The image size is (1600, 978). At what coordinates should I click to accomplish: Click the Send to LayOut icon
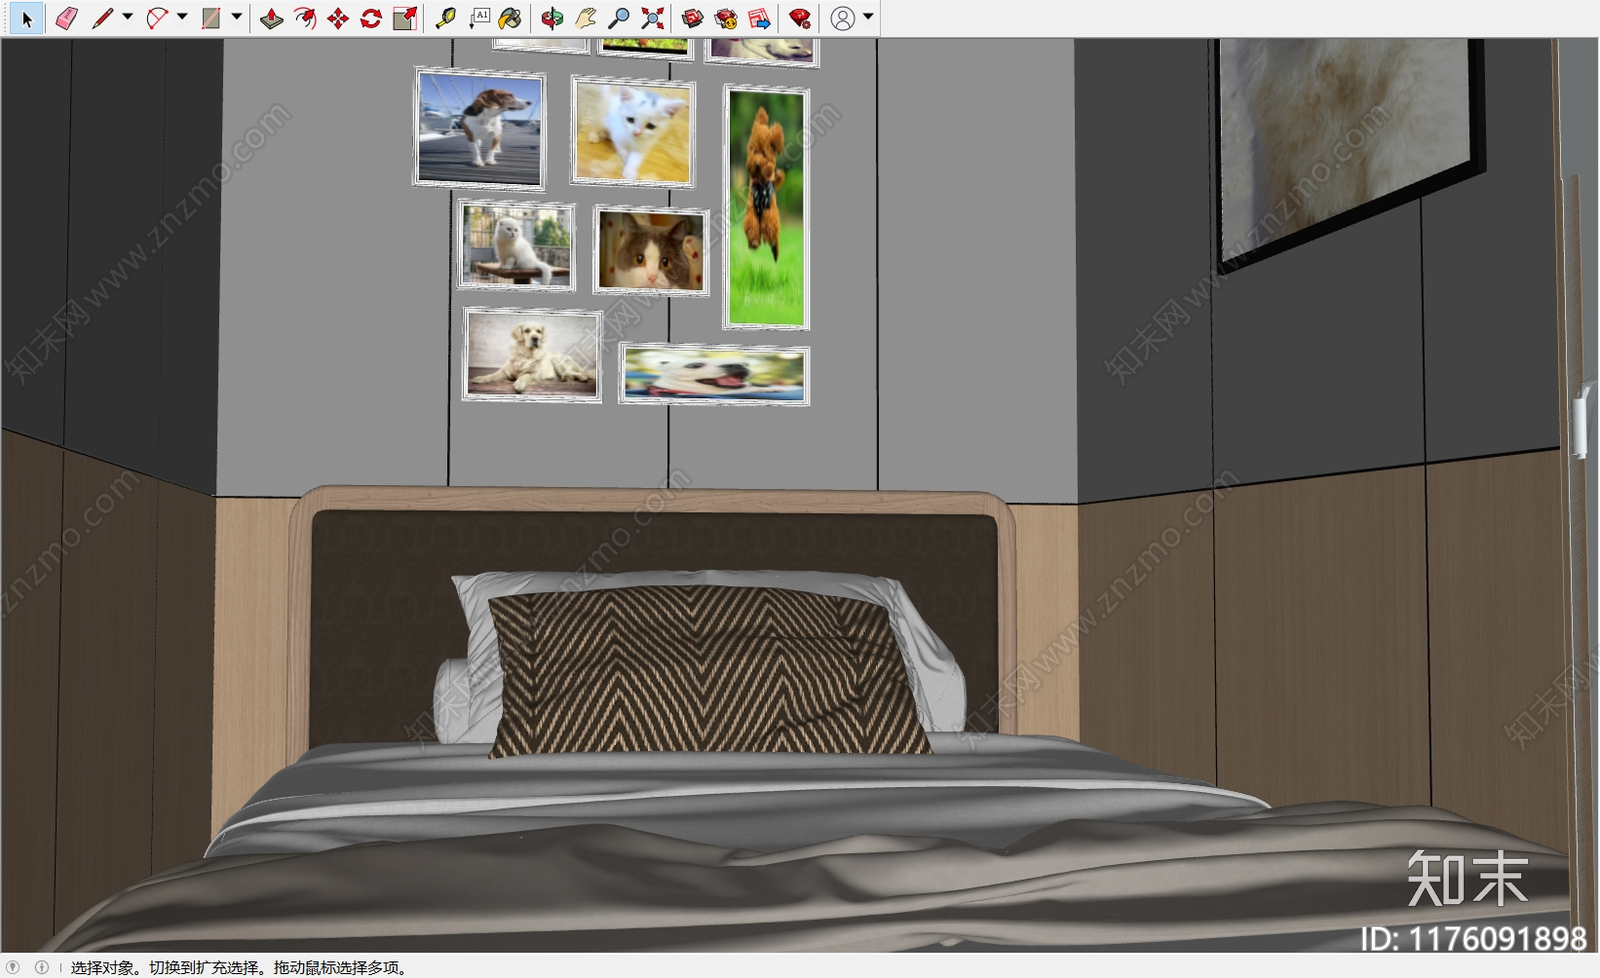point(759,18)
